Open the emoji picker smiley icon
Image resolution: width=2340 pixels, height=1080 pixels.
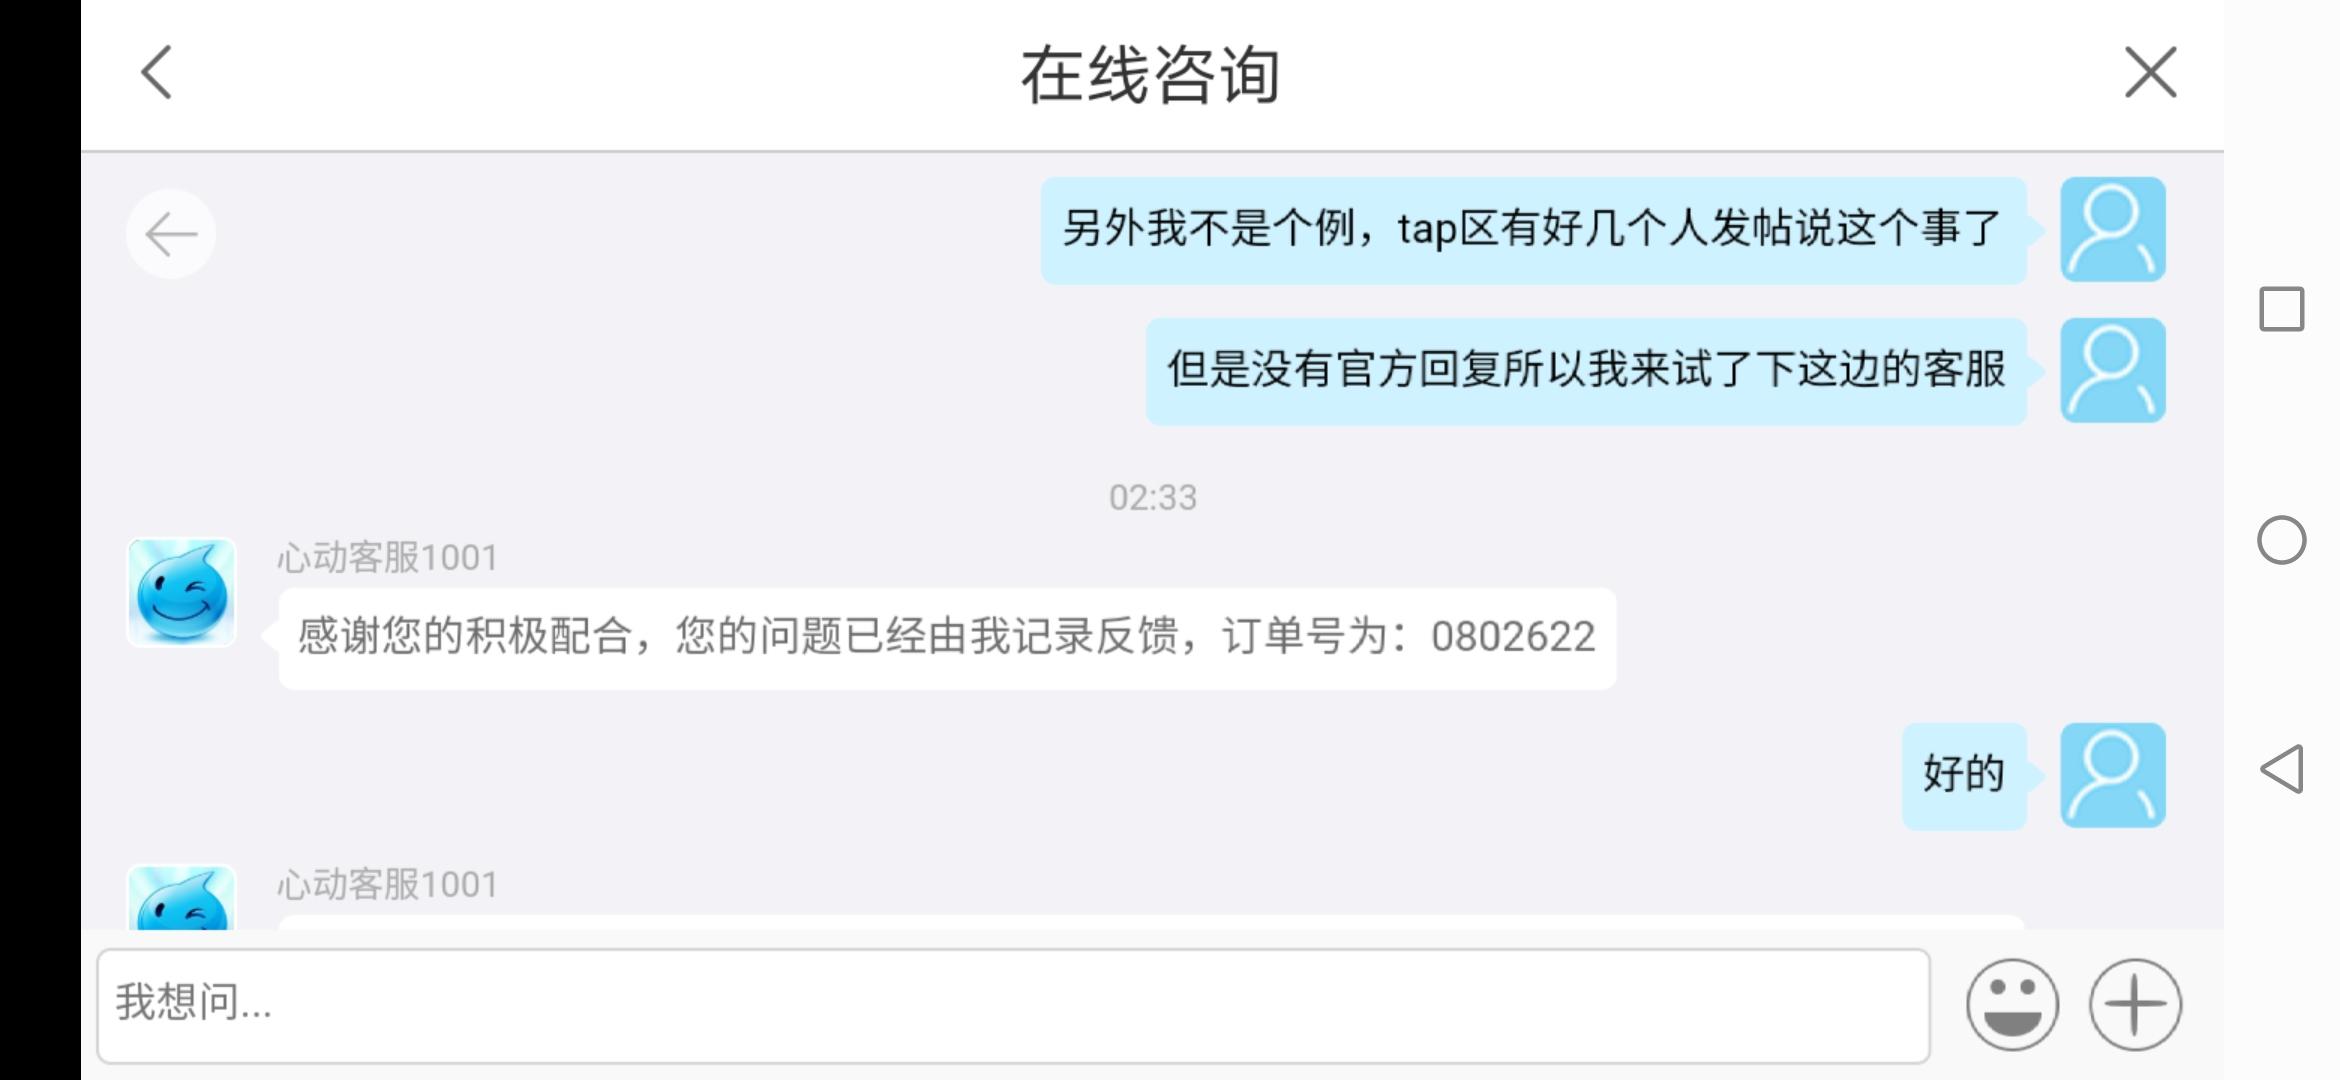[2012, 1004]
